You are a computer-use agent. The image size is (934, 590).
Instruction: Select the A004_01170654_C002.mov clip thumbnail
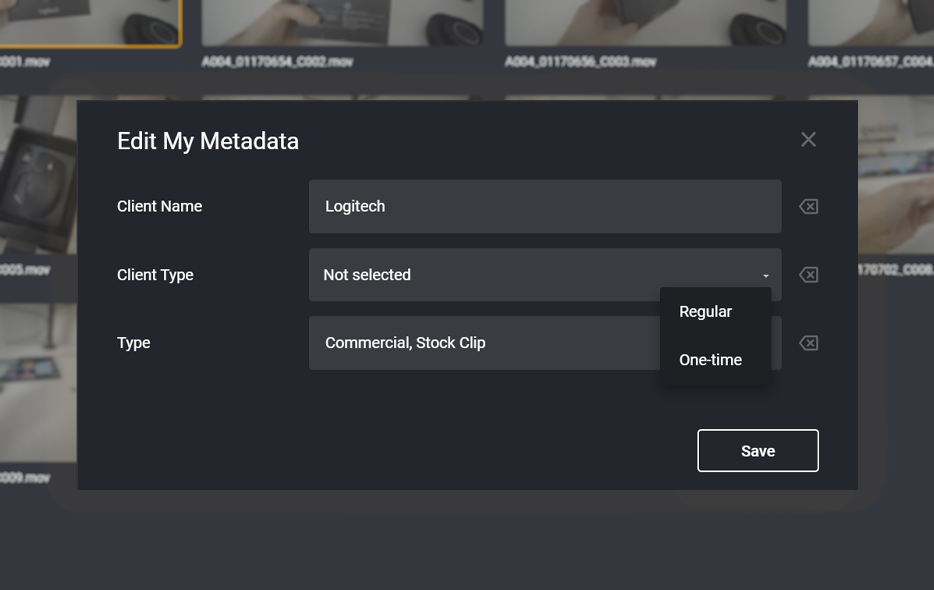click(x=342, y=22)
